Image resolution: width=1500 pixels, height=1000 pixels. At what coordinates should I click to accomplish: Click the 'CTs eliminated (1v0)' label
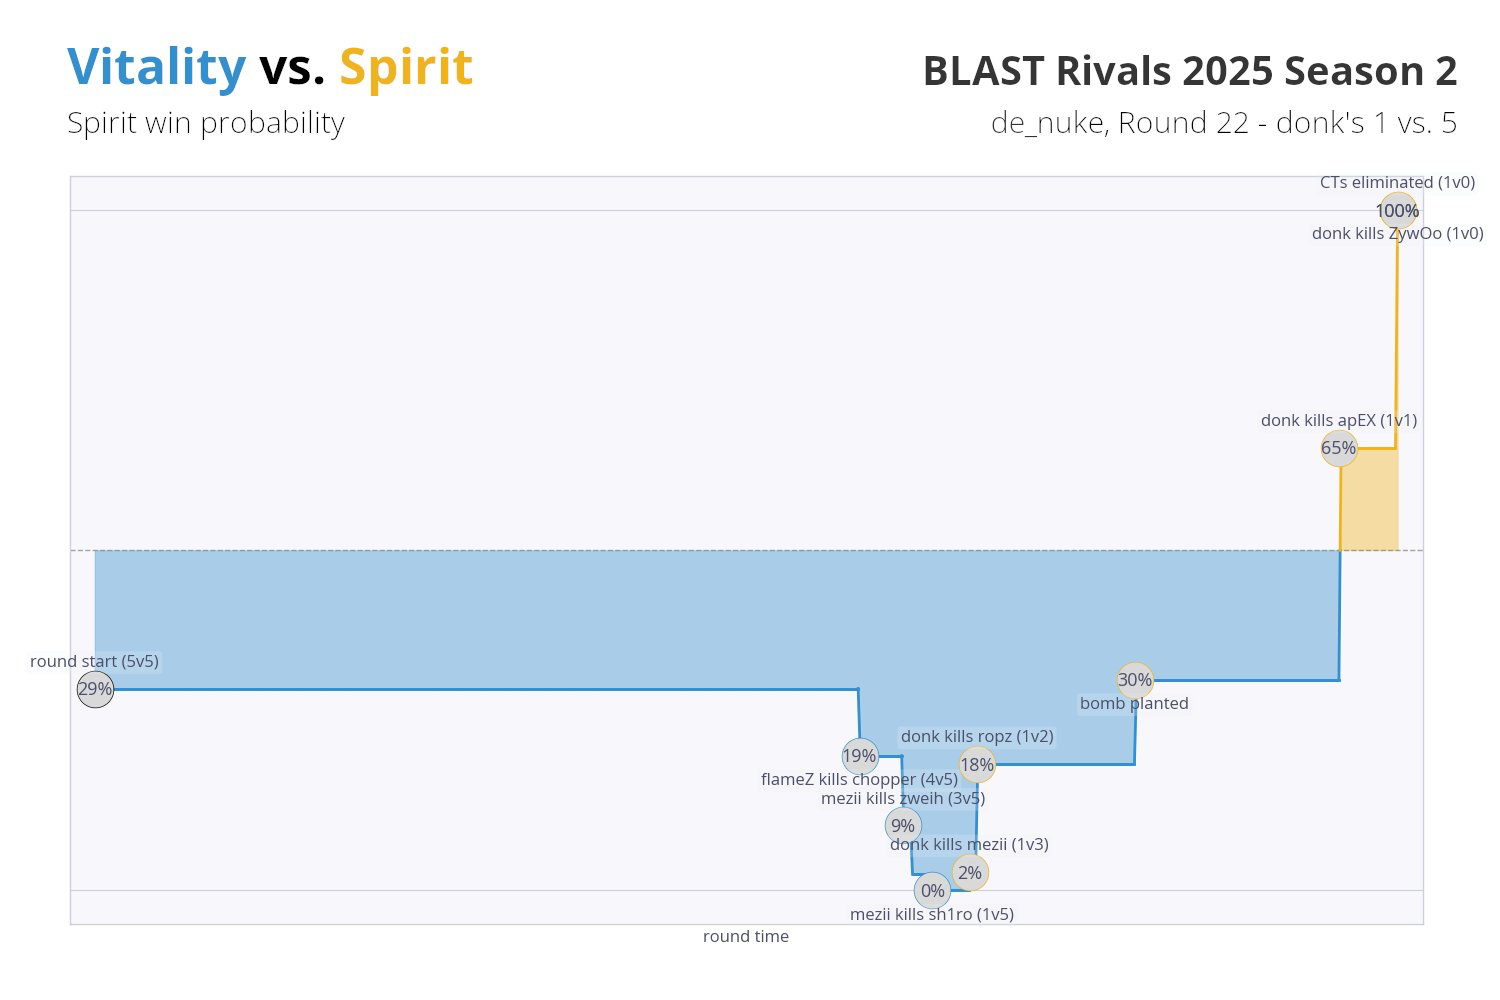tap(1397, 183)
